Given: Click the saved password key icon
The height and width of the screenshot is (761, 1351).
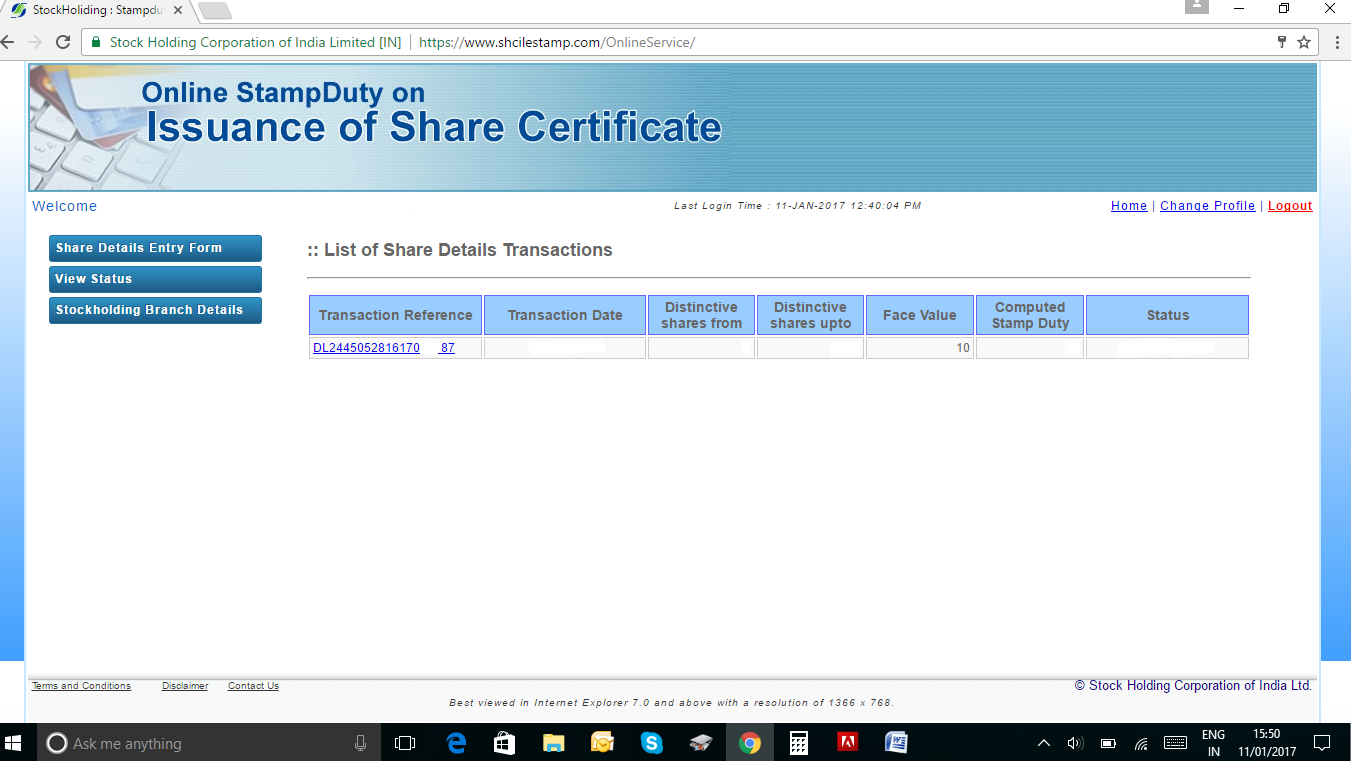Looking at the screenshot, I should coord(1281,42).
